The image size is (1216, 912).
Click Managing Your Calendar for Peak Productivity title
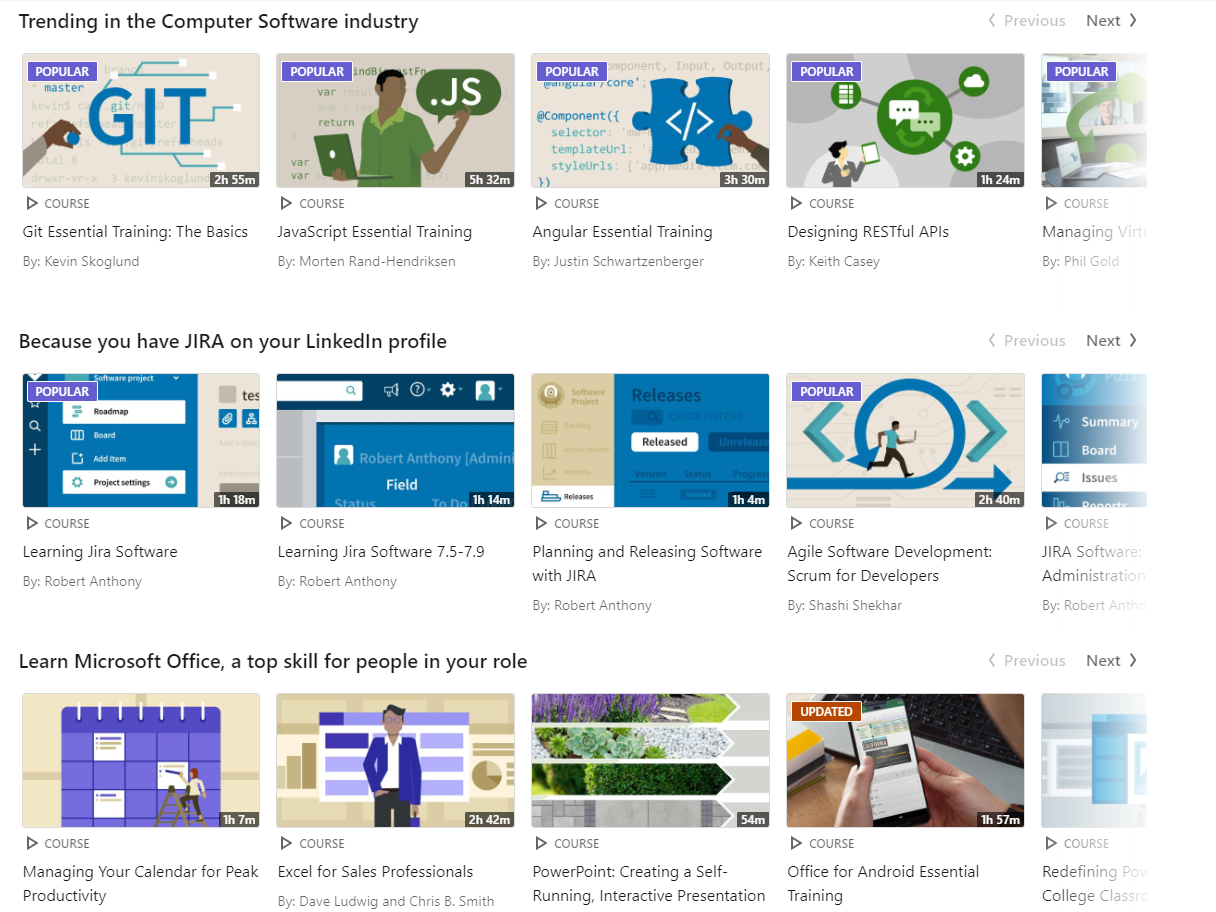point(141,884)
